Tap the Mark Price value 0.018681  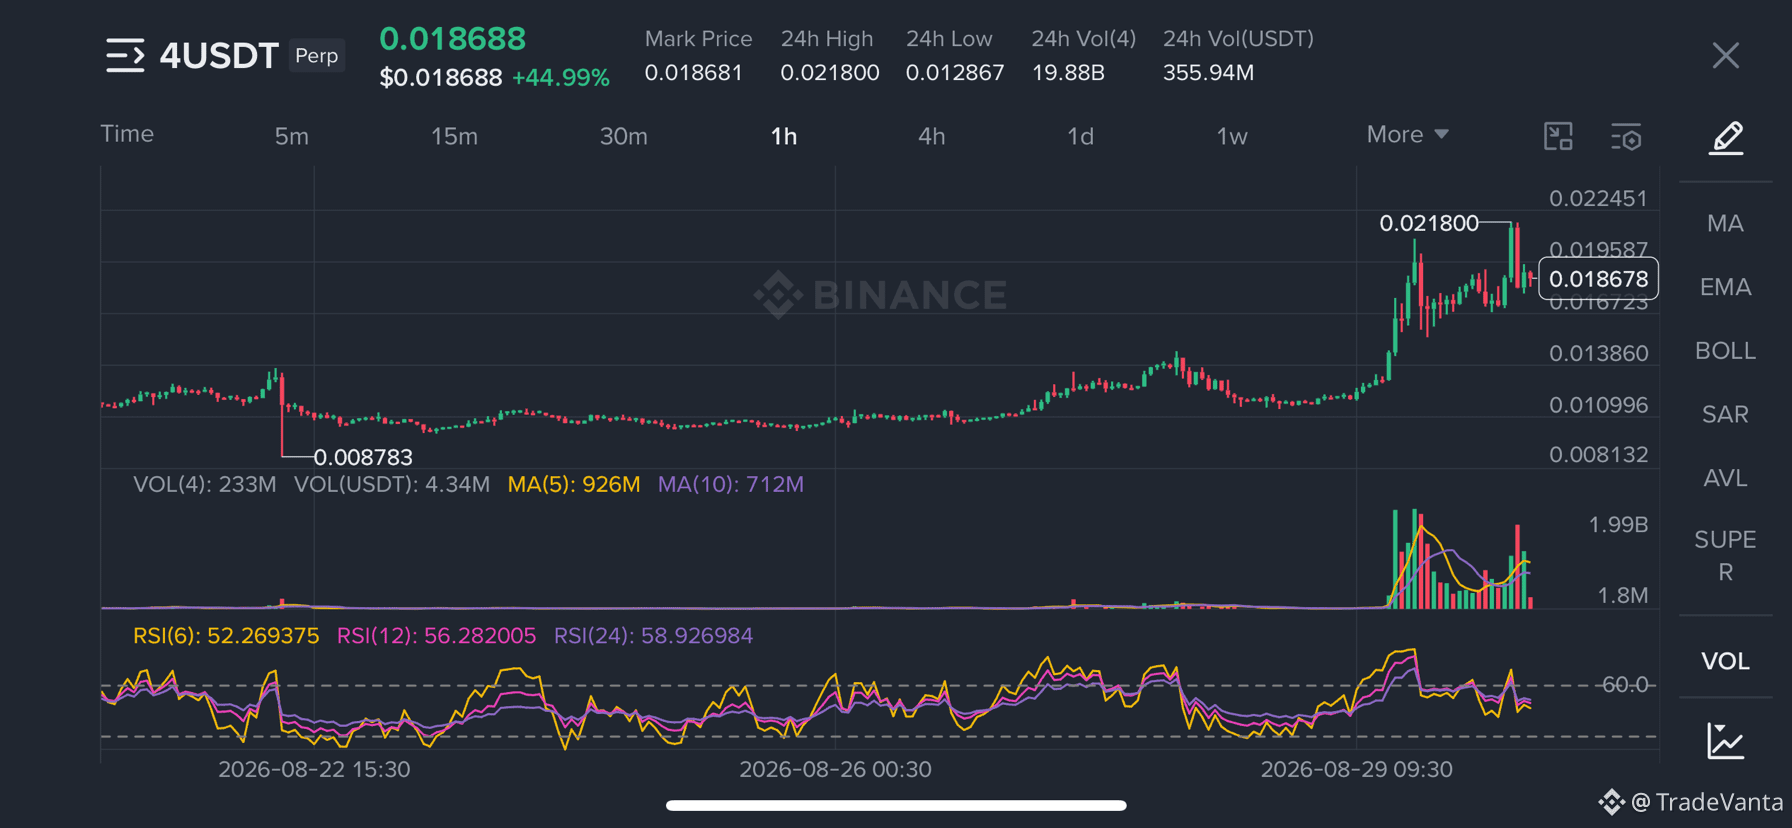coord(693,73)
